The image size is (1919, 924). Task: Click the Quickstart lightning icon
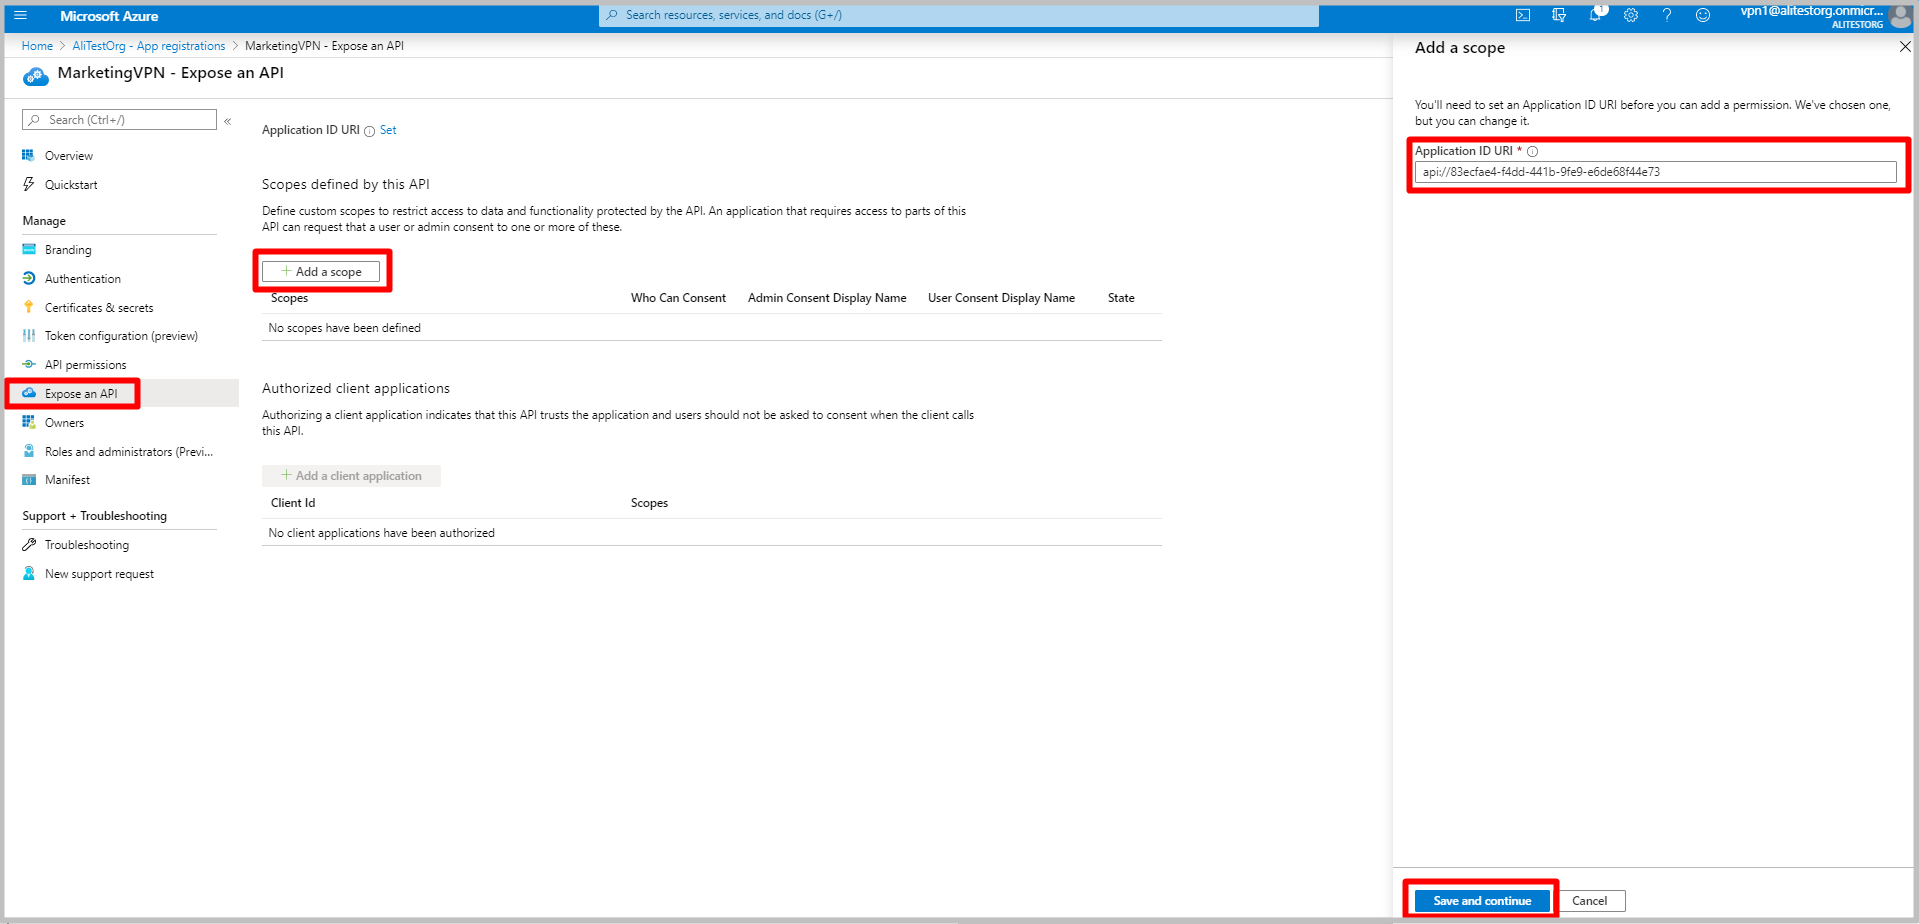29,184
